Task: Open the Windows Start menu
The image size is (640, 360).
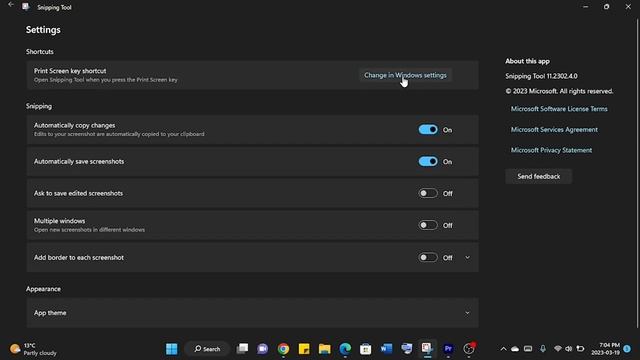Action: coord(171,349)
